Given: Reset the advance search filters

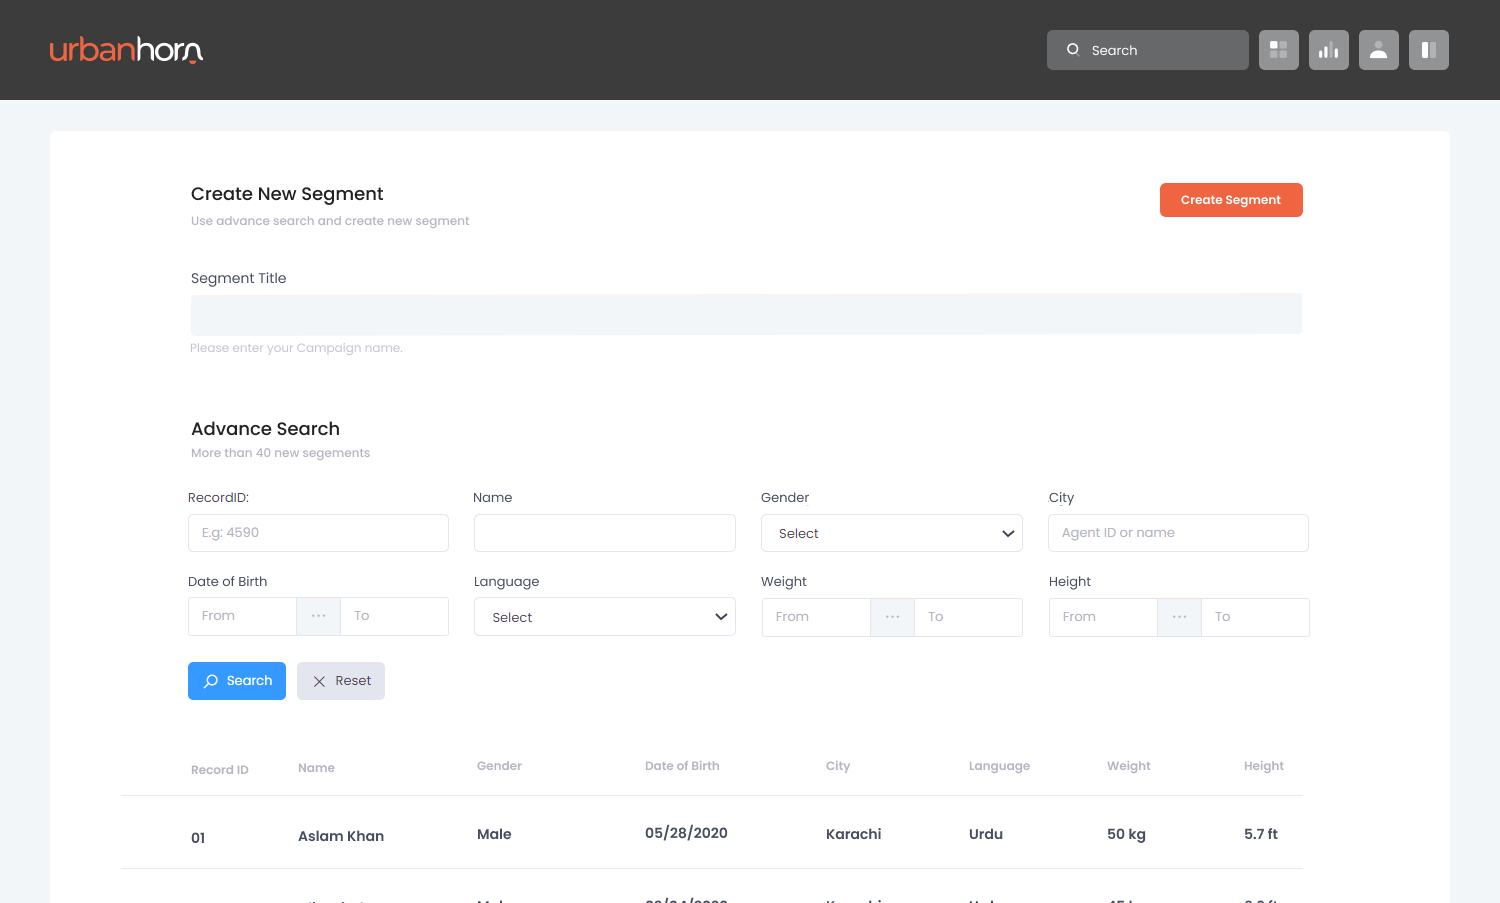Looking at the screenshot, I should (x=340, y=680).
